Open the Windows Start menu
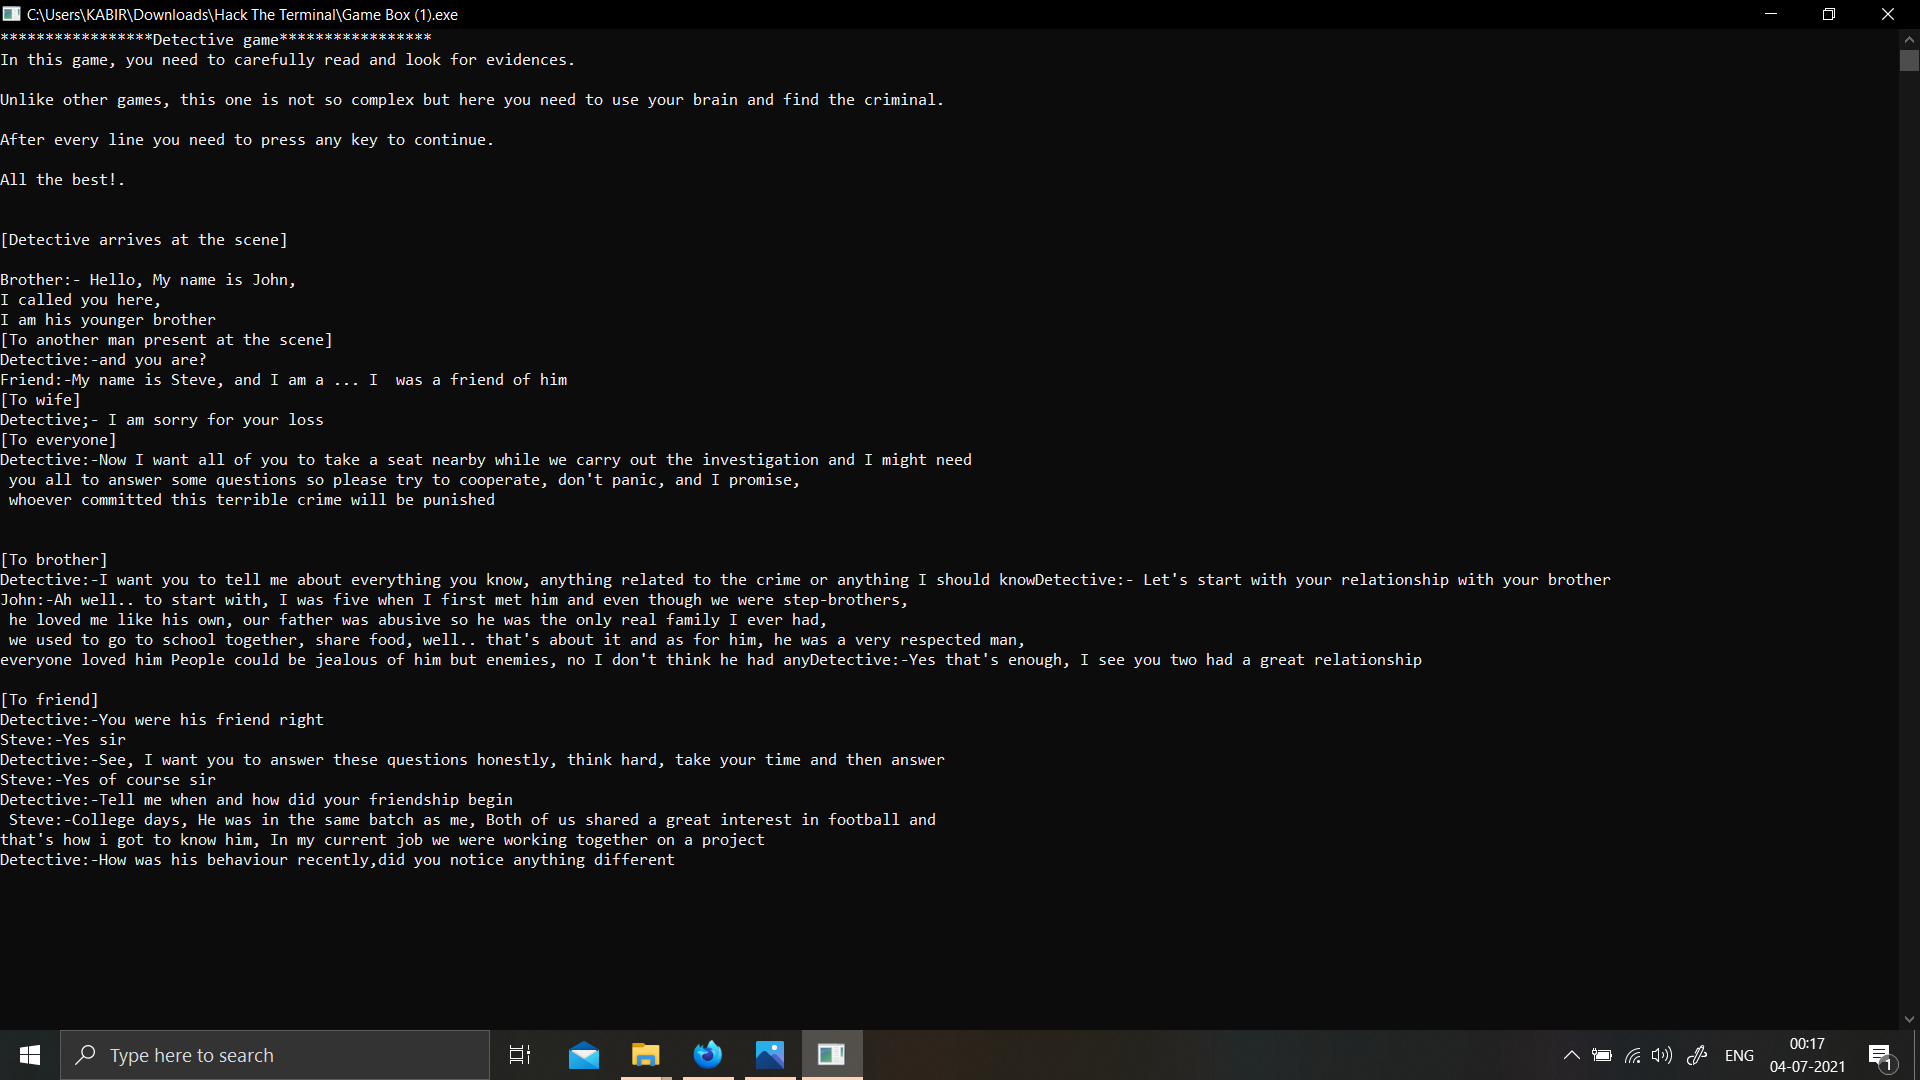This screenshot has height=1080, width=1920. click(30, 1055)
